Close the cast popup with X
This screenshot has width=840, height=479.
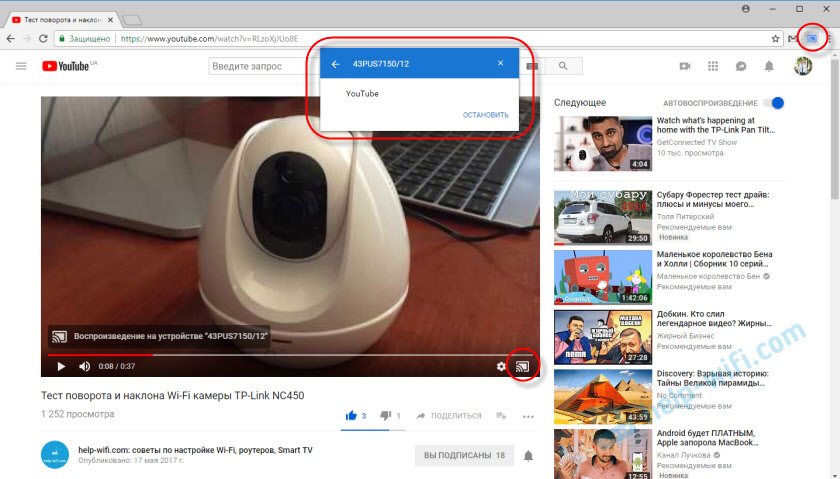(500, 63)
